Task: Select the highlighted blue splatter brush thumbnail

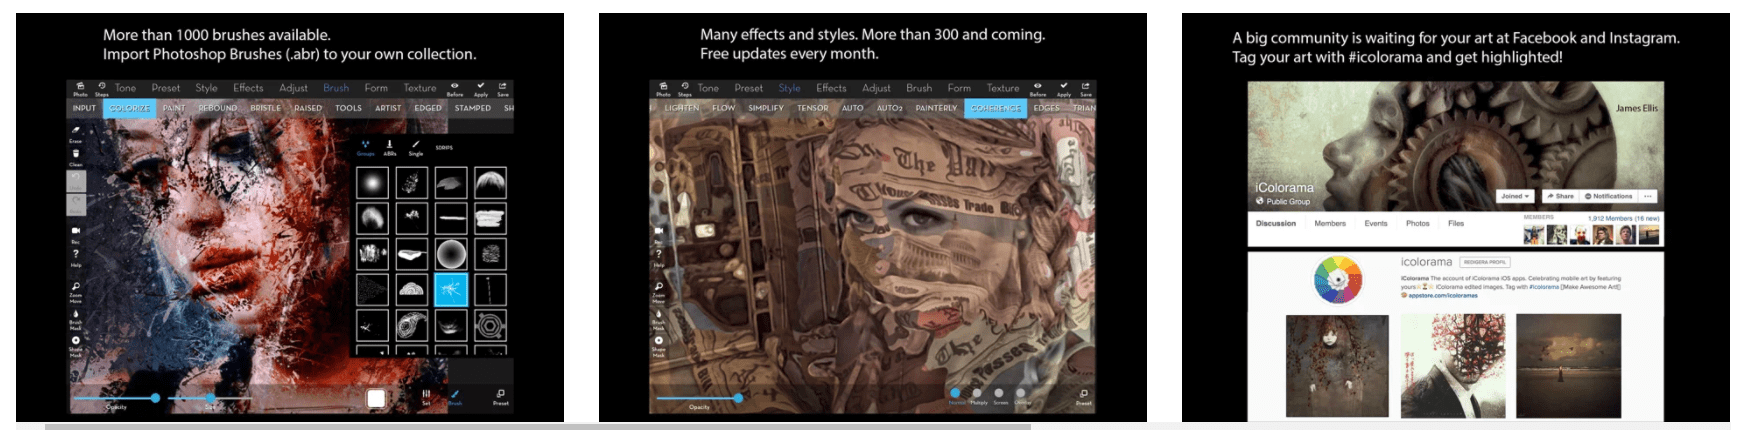Action: [x=451, y=290]
